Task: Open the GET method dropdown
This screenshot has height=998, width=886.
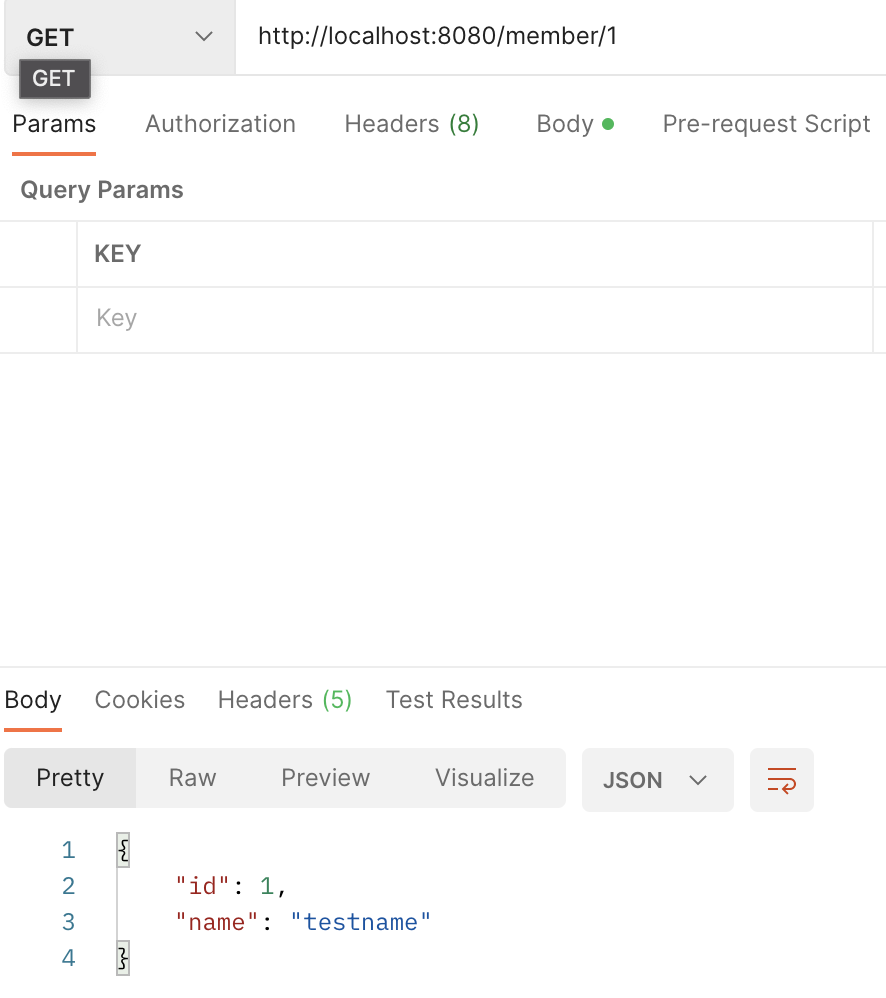Action: [120, 37]
